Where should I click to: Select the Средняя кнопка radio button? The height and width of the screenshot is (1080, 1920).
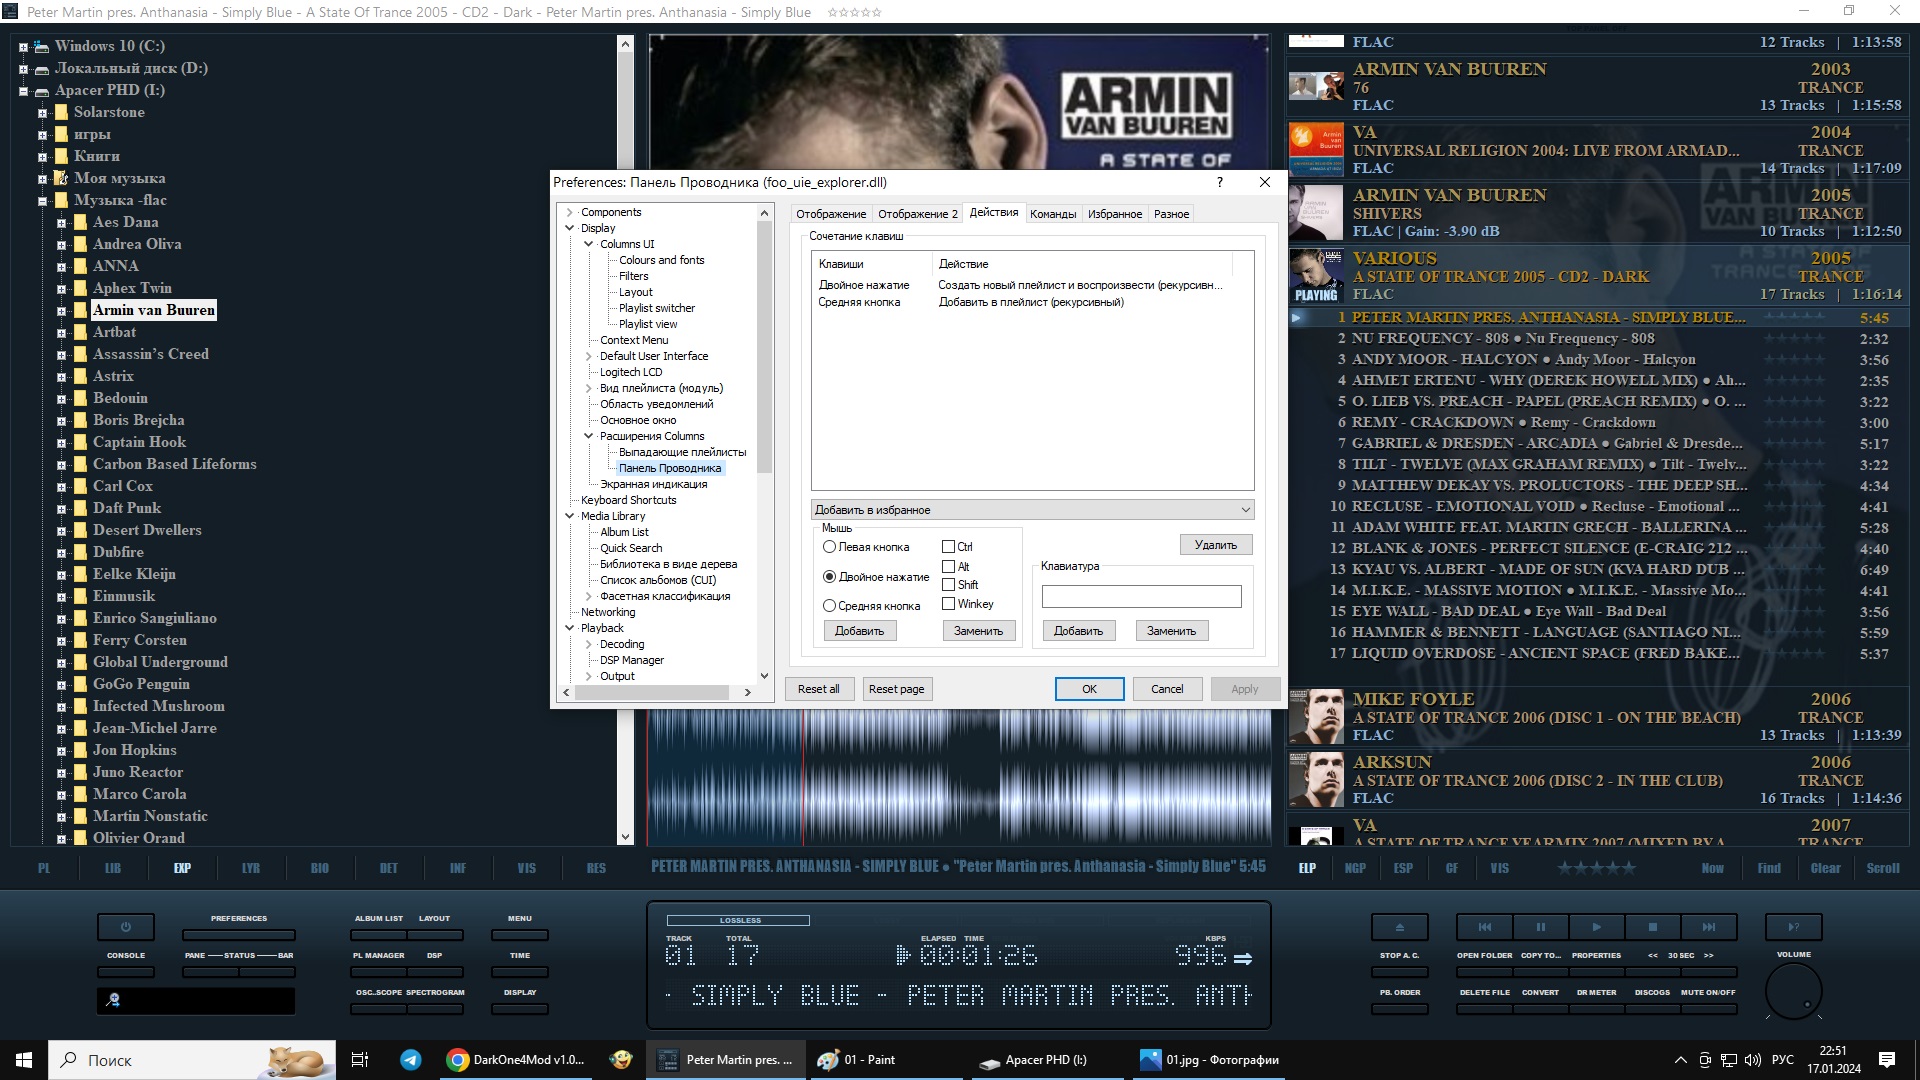[x=829, y=606]
